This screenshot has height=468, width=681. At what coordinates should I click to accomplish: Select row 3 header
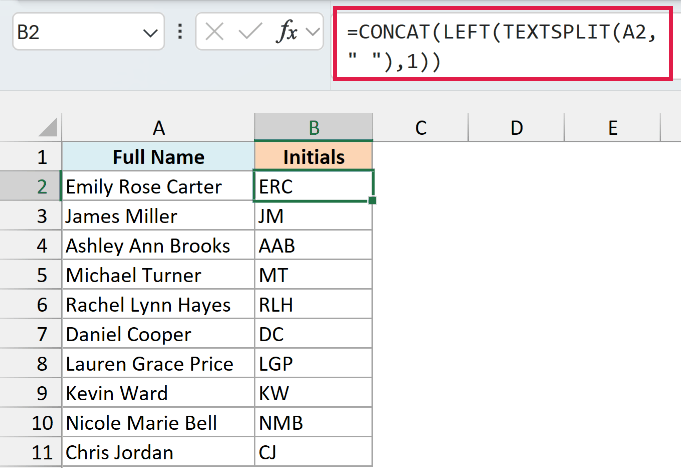click(x=31, y=216)
